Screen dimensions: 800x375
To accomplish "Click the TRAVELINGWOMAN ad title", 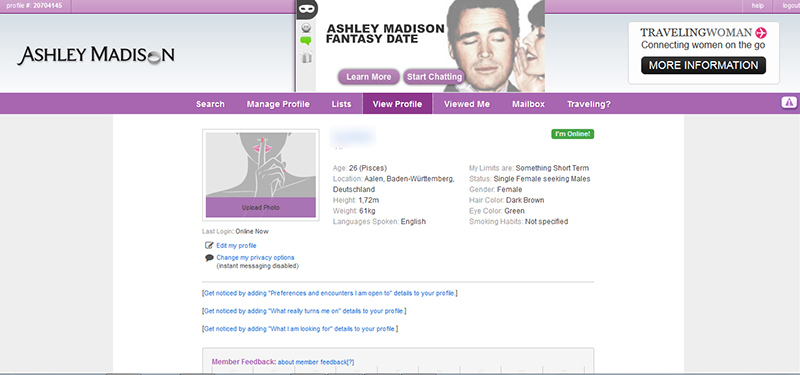I will 696,33.
